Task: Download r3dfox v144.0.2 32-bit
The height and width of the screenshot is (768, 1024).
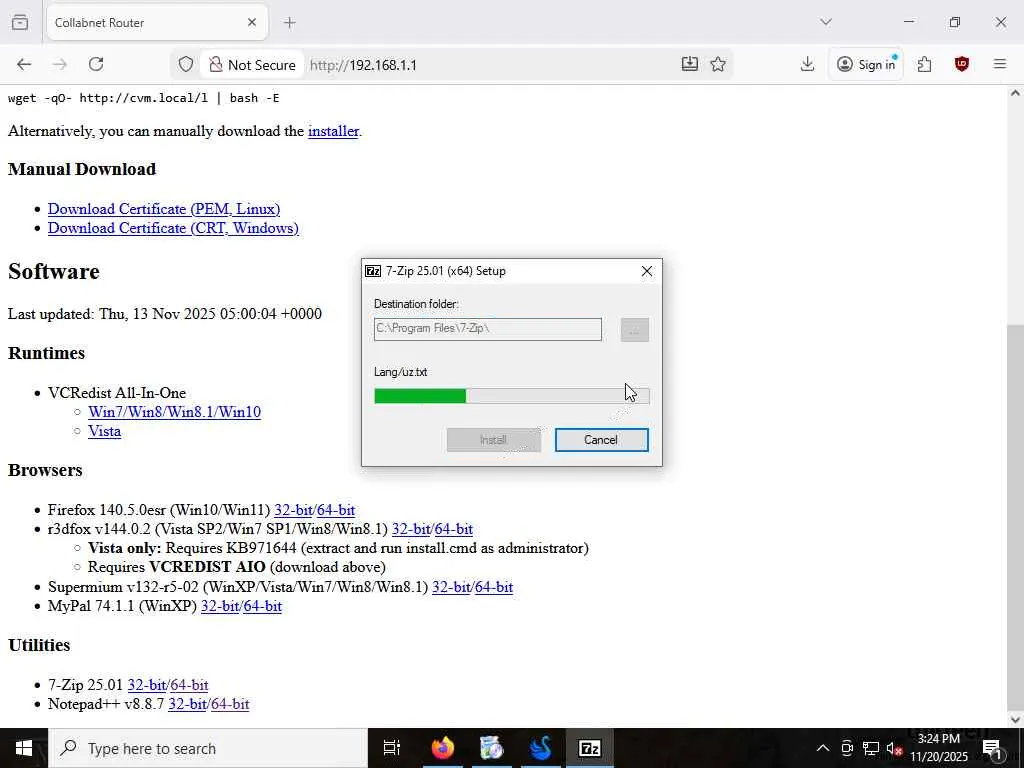Action: (x=411, y=529)
